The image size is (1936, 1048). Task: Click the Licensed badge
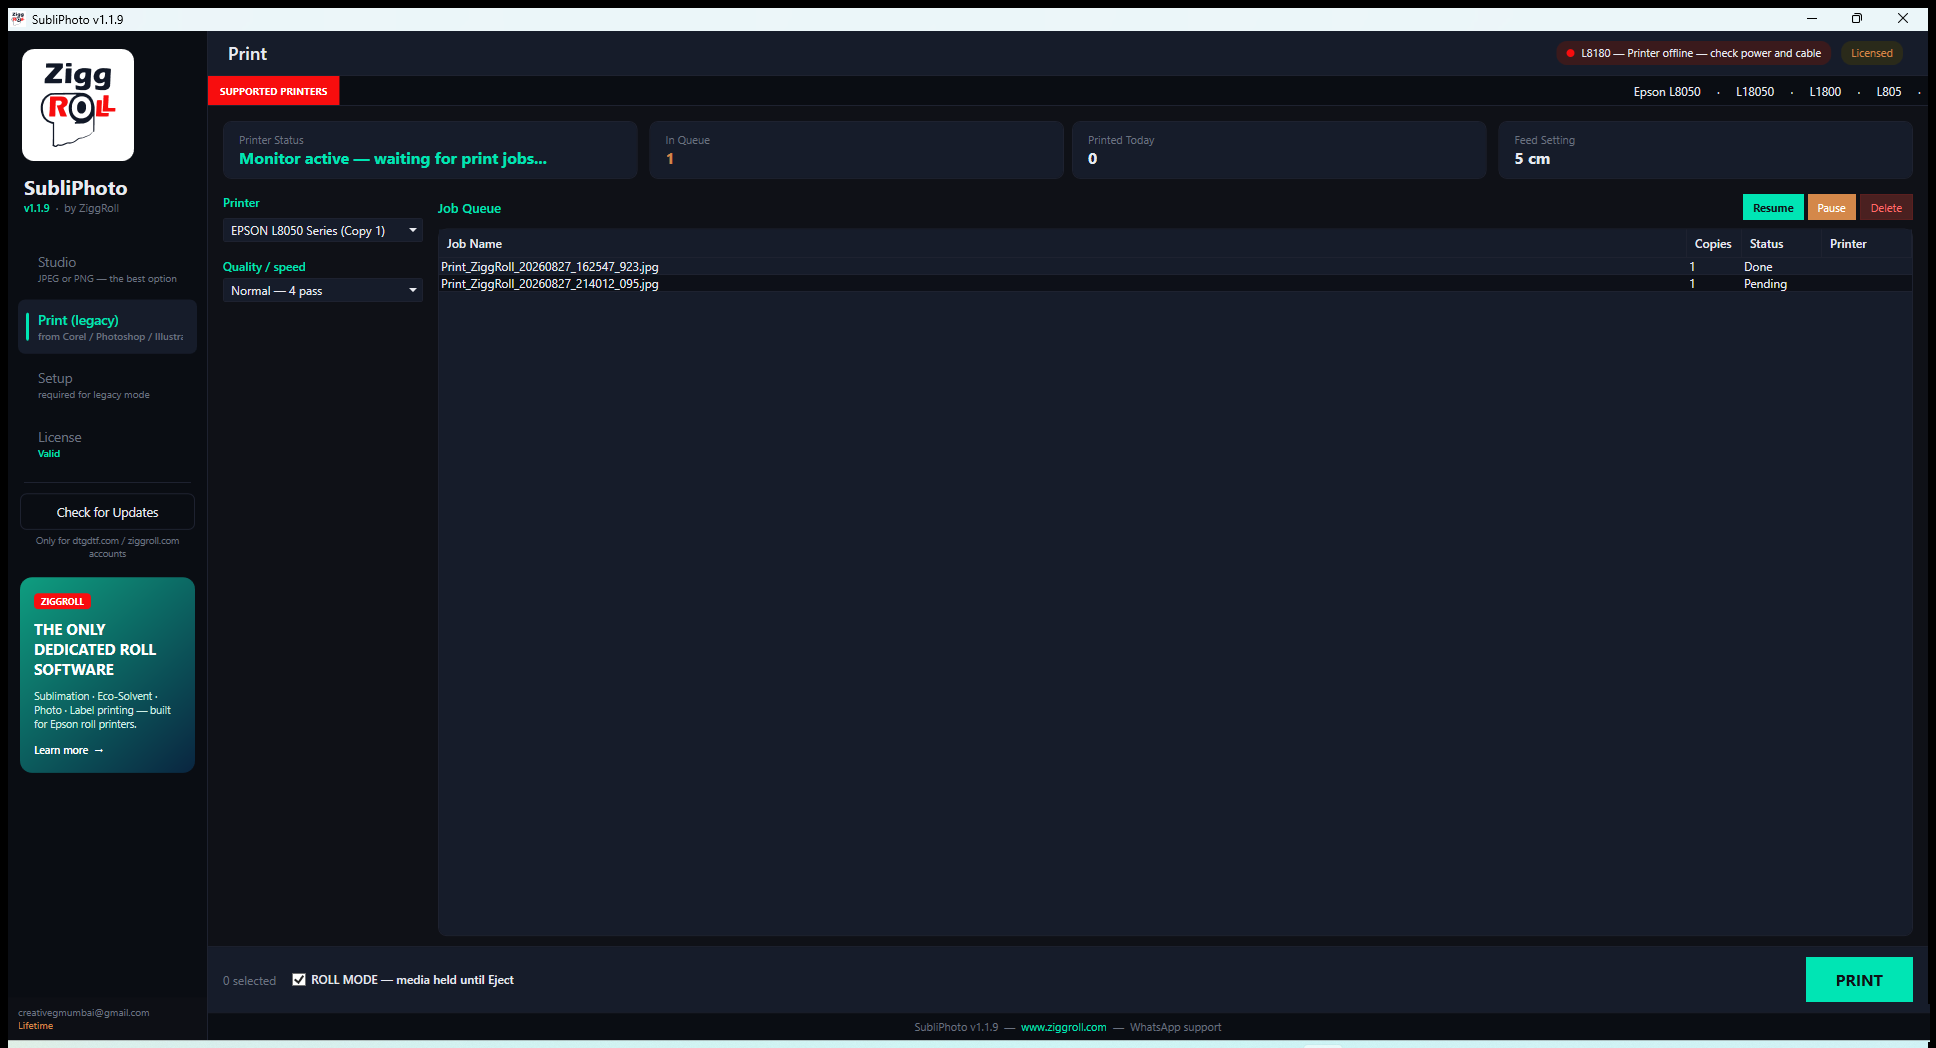point(1871,53)
